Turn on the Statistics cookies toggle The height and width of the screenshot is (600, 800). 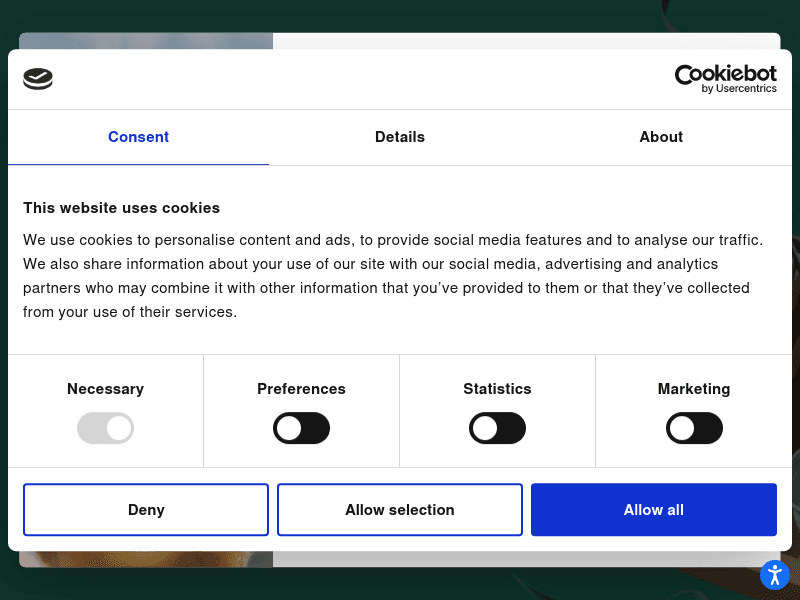point(497,429)
